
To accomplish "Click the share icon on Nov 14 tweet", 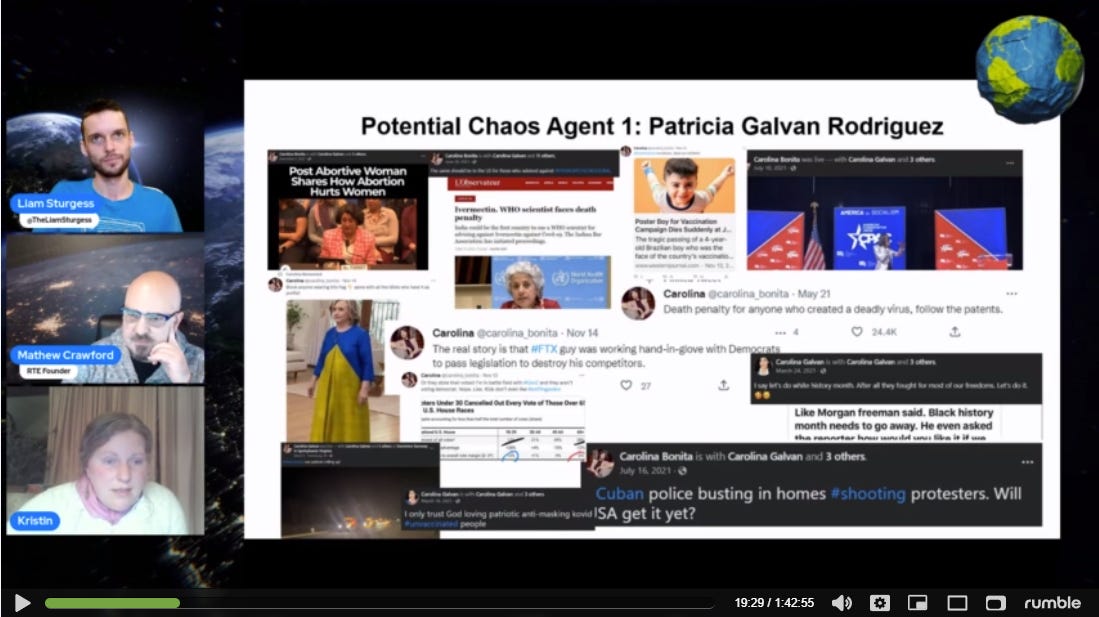I will pyautogui.click(x=723, y=385).
